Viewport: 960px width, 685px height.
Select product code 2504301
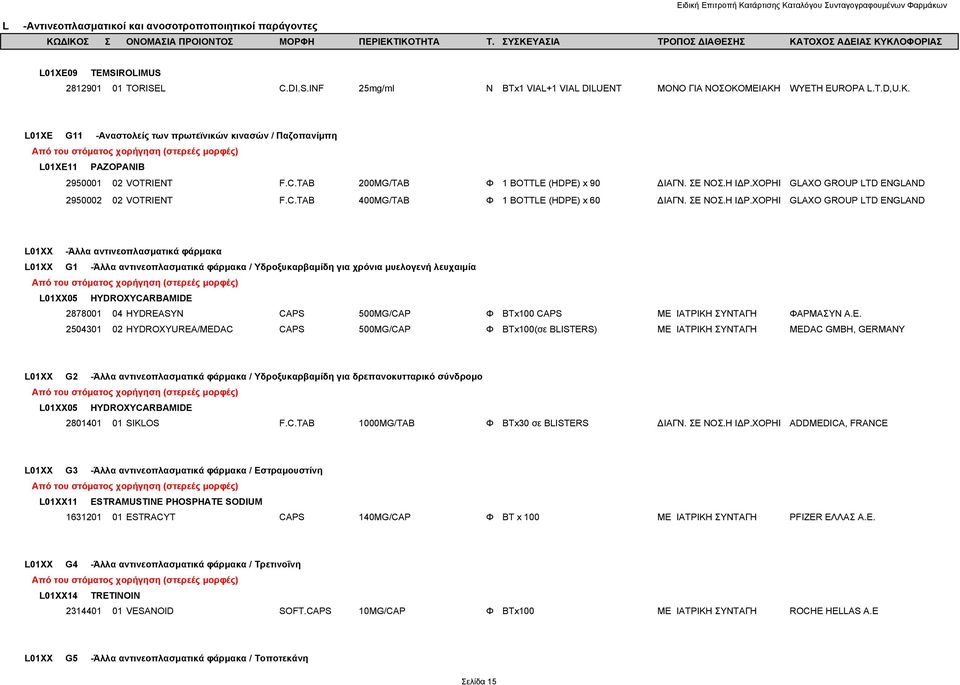[x=84, y=329]
